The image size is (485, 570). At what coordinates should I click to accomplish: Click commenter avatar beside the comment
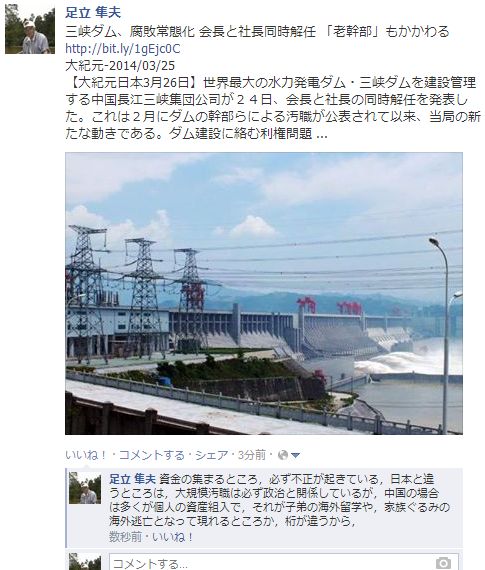click(x=85, y=488)
